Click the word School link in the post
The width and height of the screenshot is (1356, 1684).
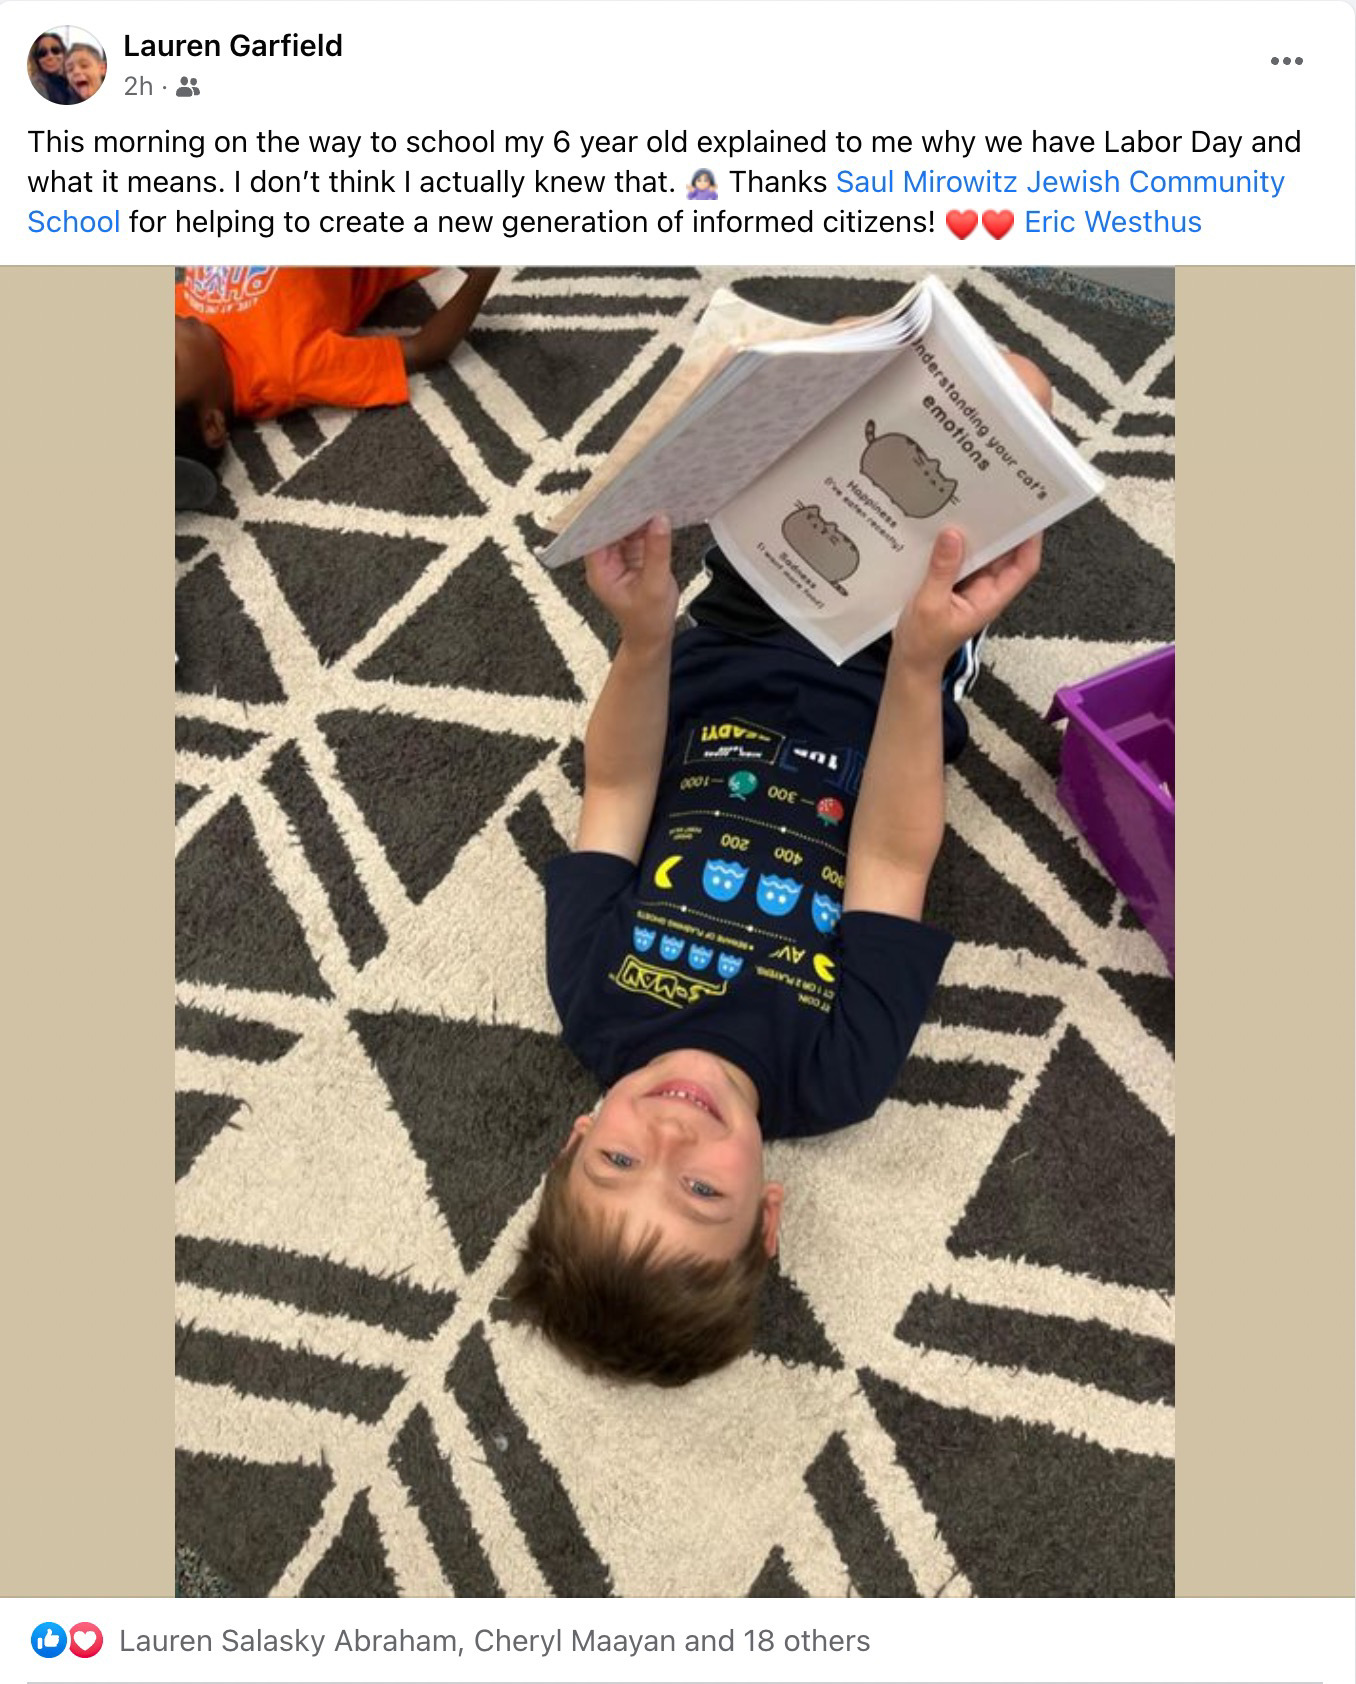pyautogui.click(x=74, y=222)
